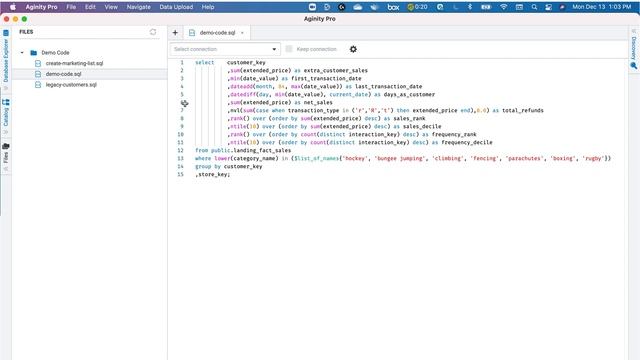Open Spotlight search in menu bar
Screen dimensions: 640x360
534,7
